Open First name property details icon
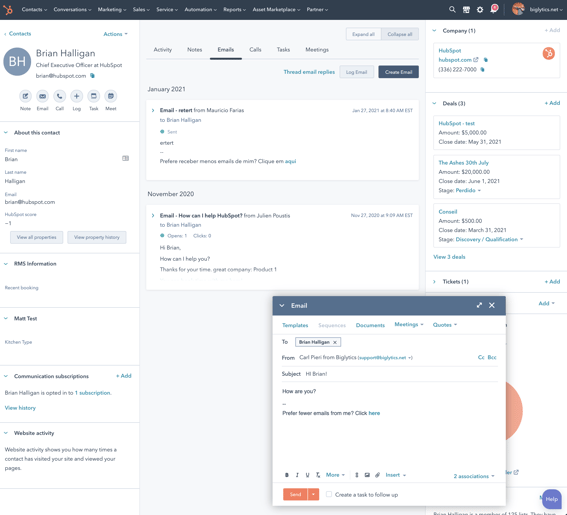567x515 pixels. tap(125, 158)
